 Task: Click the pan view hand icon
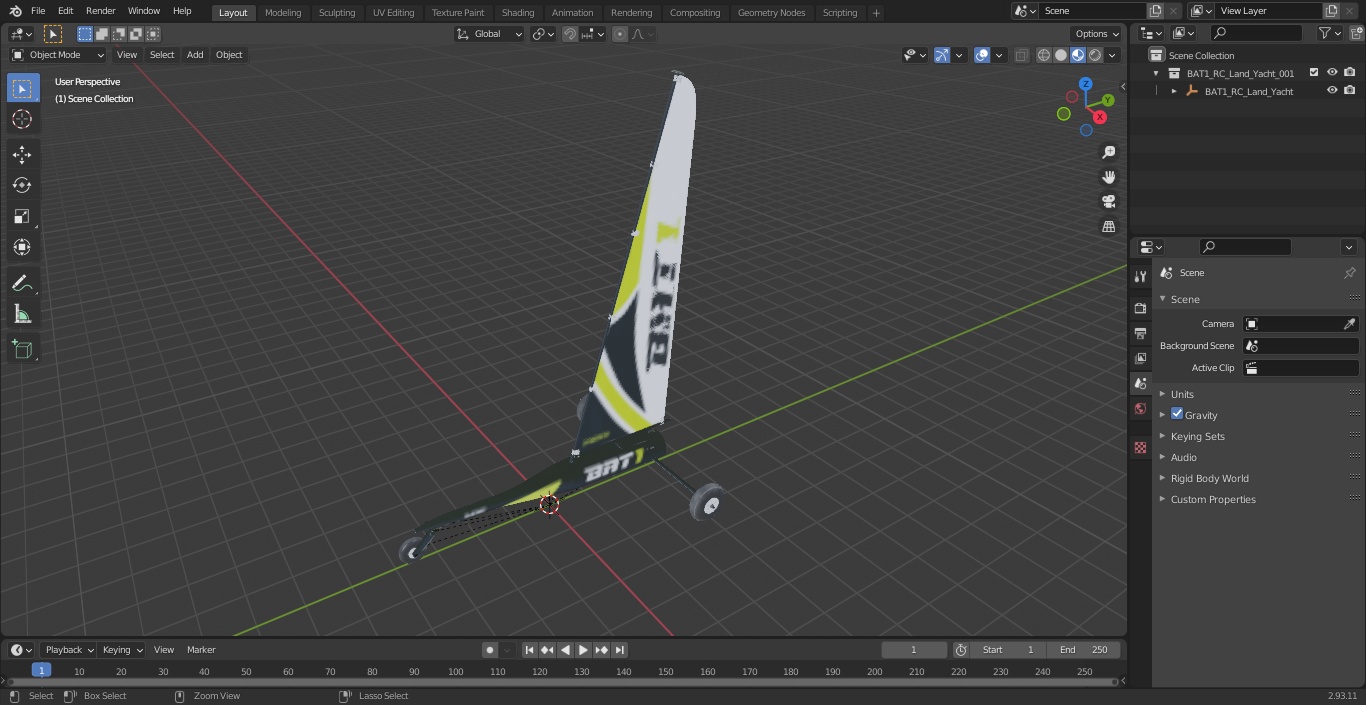click(x=1108, y=177)
